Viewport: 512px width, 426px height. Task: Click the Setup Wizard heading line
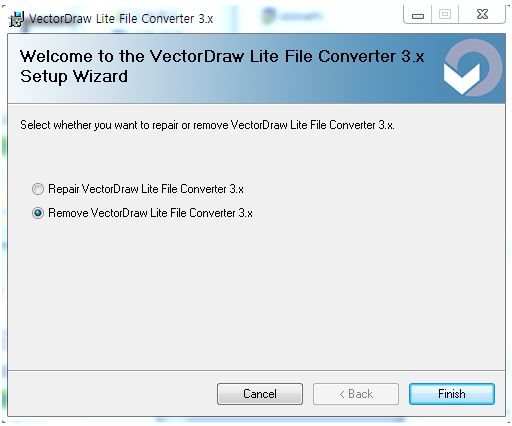(74, 76)
